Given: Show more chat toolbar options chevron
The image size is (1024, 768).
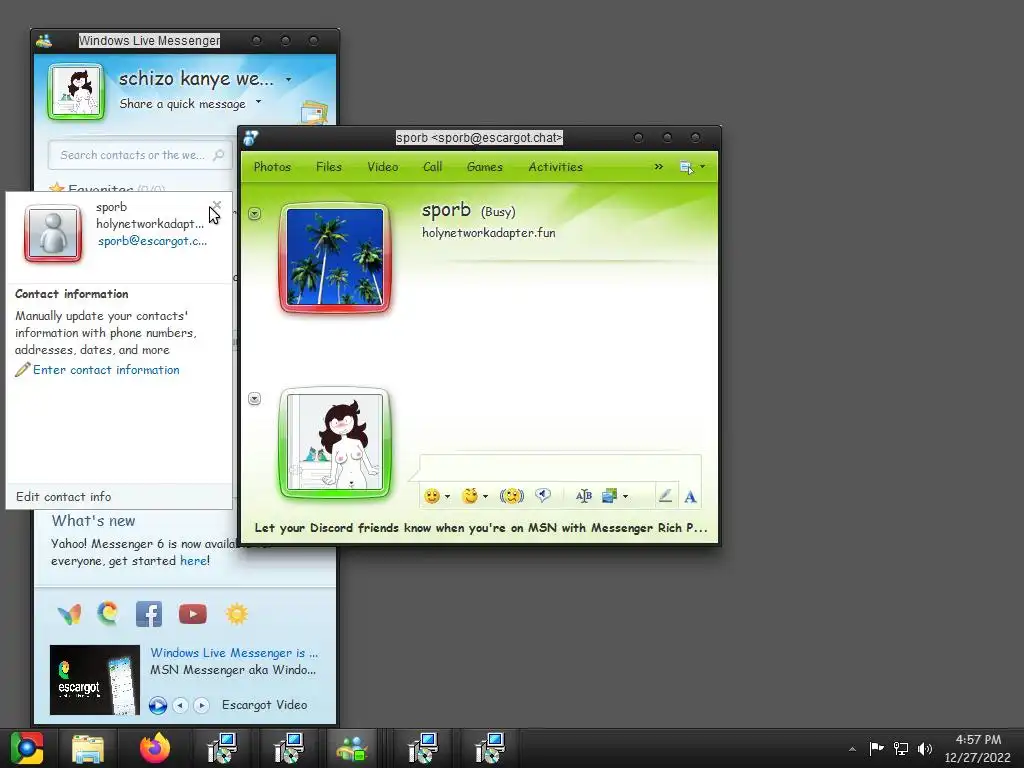Looking at the screenshot, I should (658, 167).
